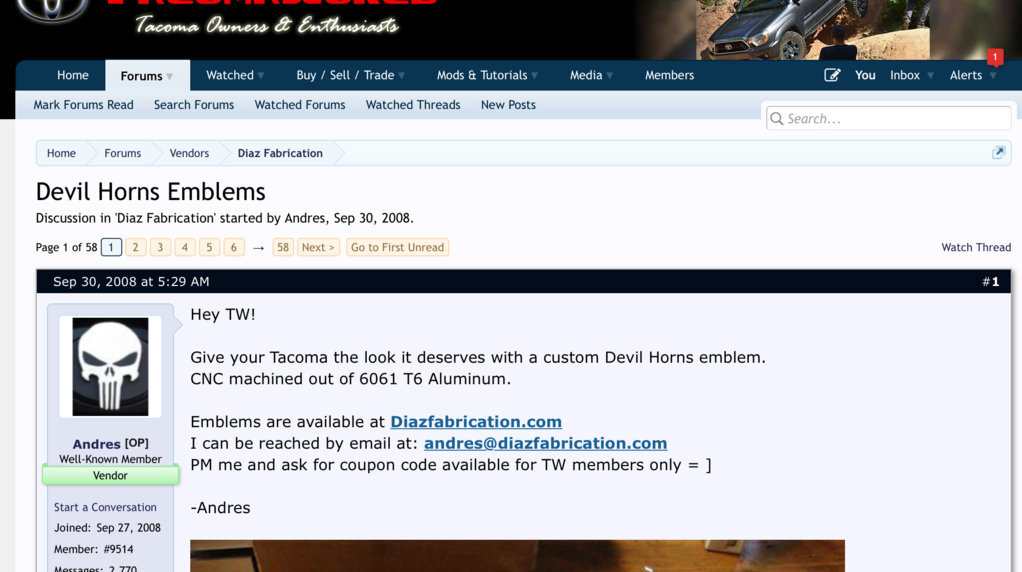
Task: Click the Next > page button
Action: tap(318, 248)
